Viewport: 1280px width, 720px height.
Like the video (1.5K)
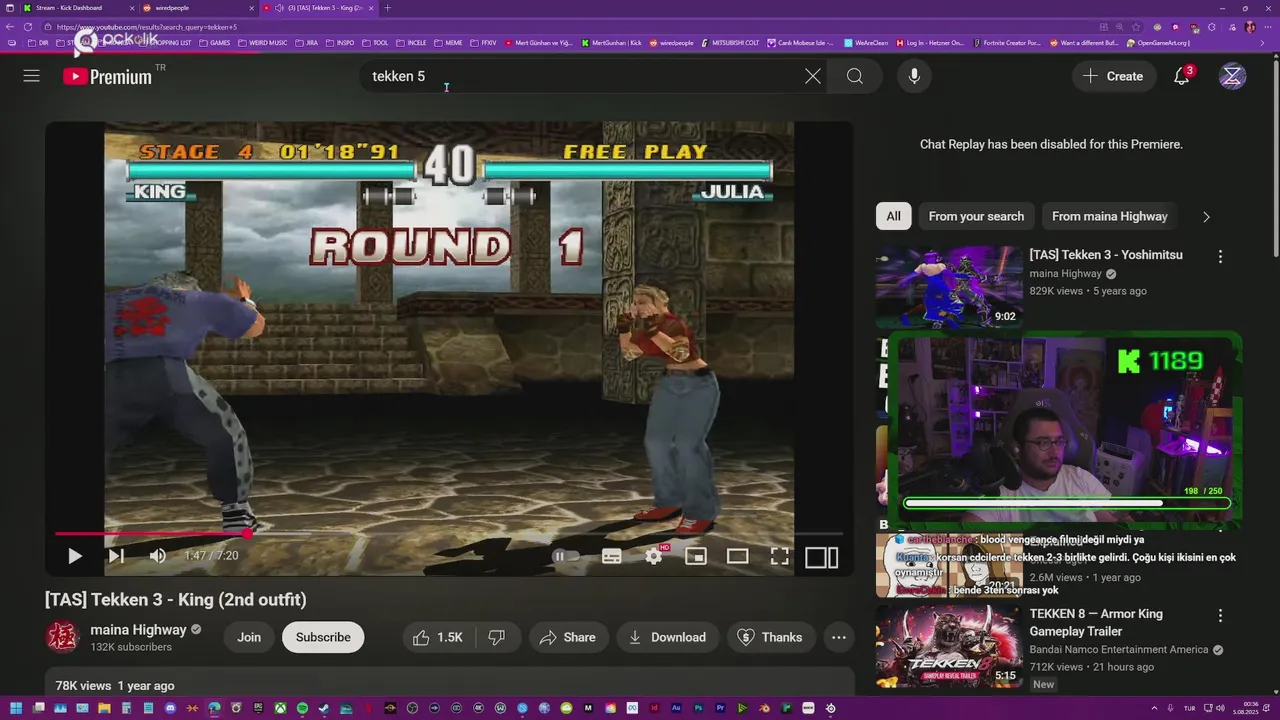[x=438, y=637]
